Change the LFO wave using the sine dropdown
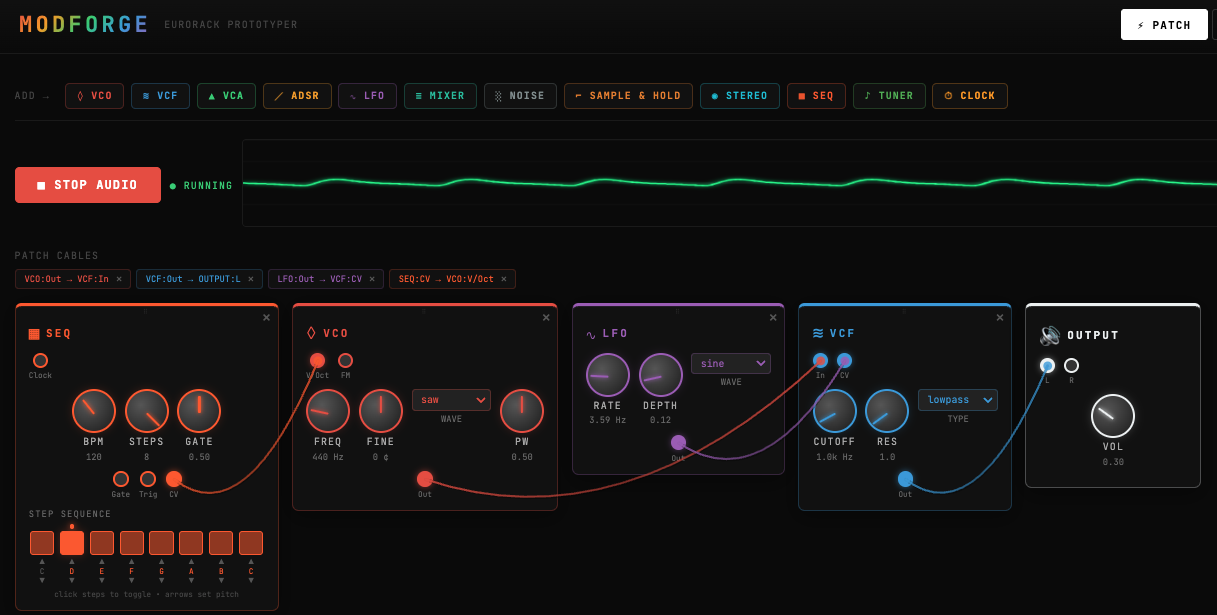The height and width of the screenshot is (615, 1217). pyautogui.click(x=730, y=363)
